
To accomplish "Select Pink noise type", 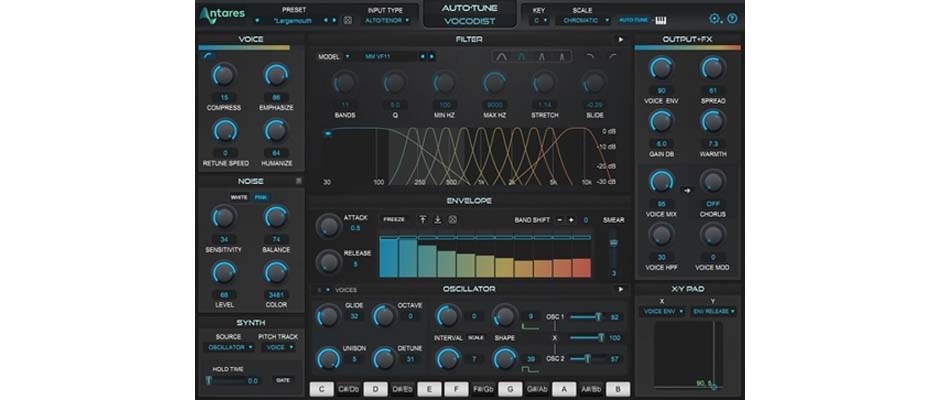I will pyautogui.click(x=261, y=197).
